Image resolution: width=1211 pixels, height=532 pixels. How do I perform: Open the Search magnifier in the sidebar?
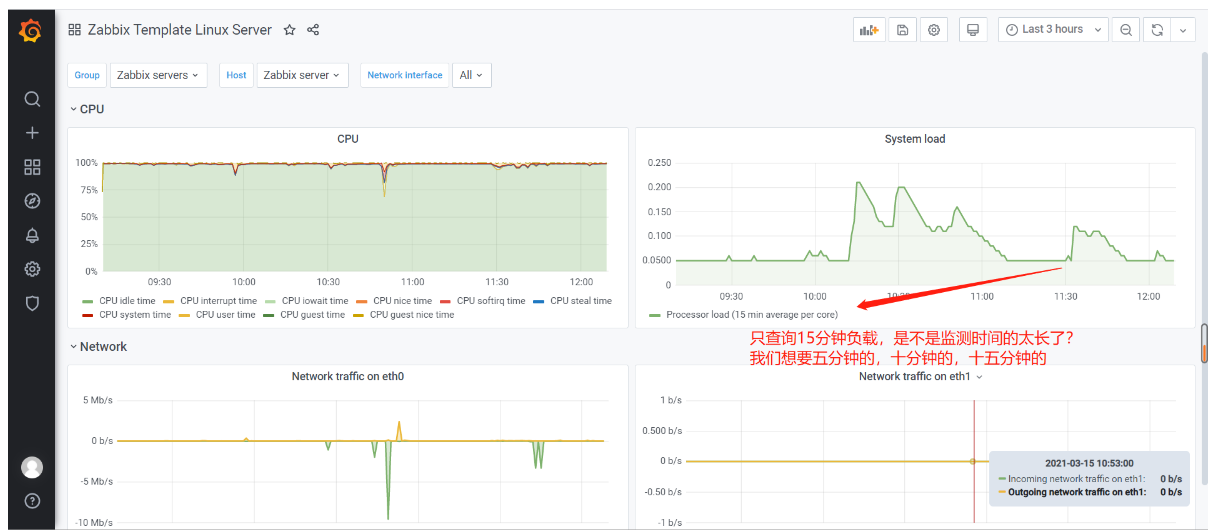pyautogui.click(x=32, y=99)
